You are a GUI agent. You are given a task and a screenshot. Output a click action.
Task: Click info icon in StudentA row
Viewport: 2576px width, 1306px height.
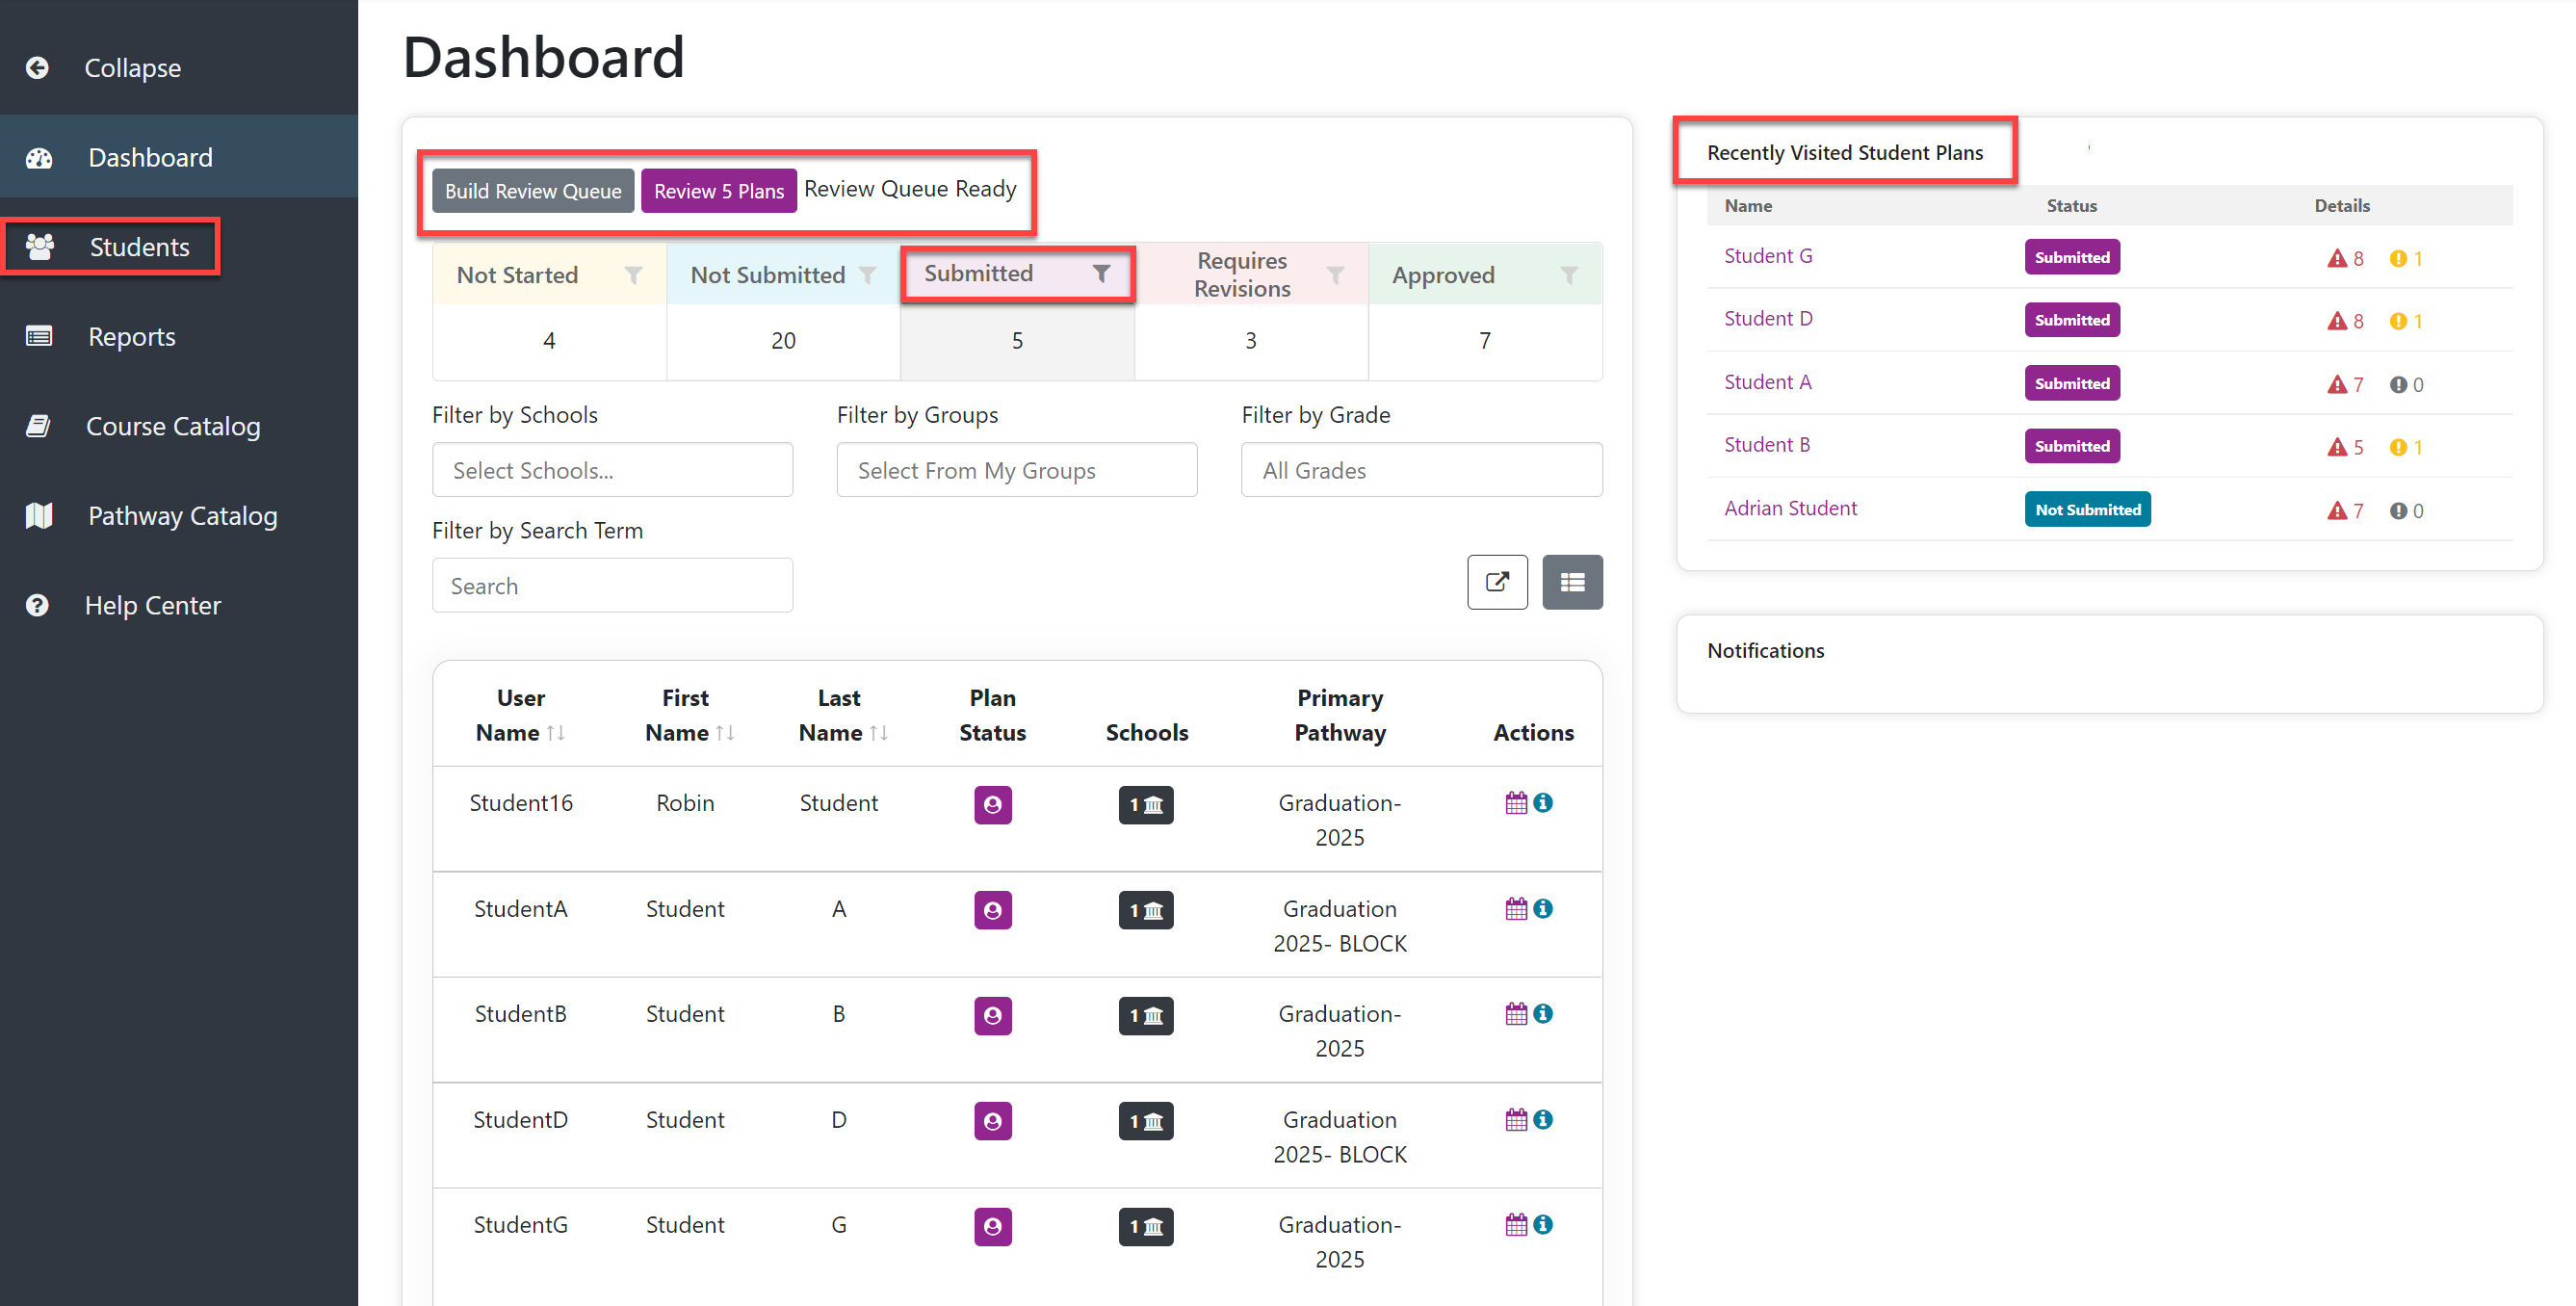1543,909
